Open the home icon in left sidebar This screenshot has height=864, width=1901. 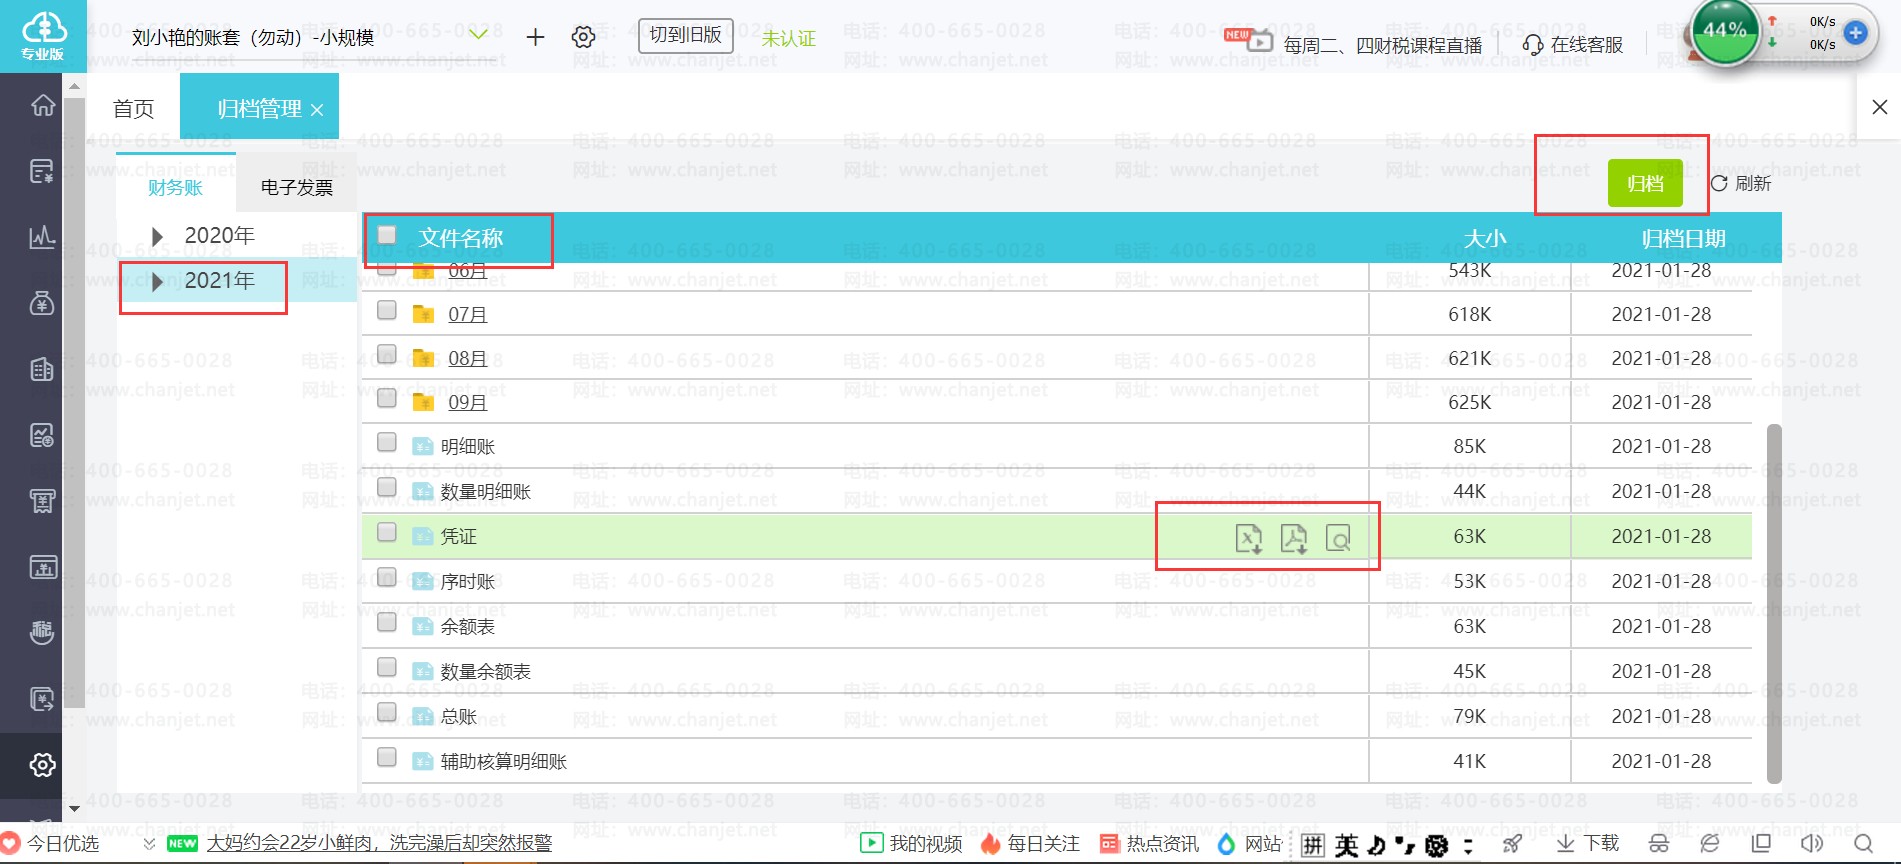(x=42, y=104)
